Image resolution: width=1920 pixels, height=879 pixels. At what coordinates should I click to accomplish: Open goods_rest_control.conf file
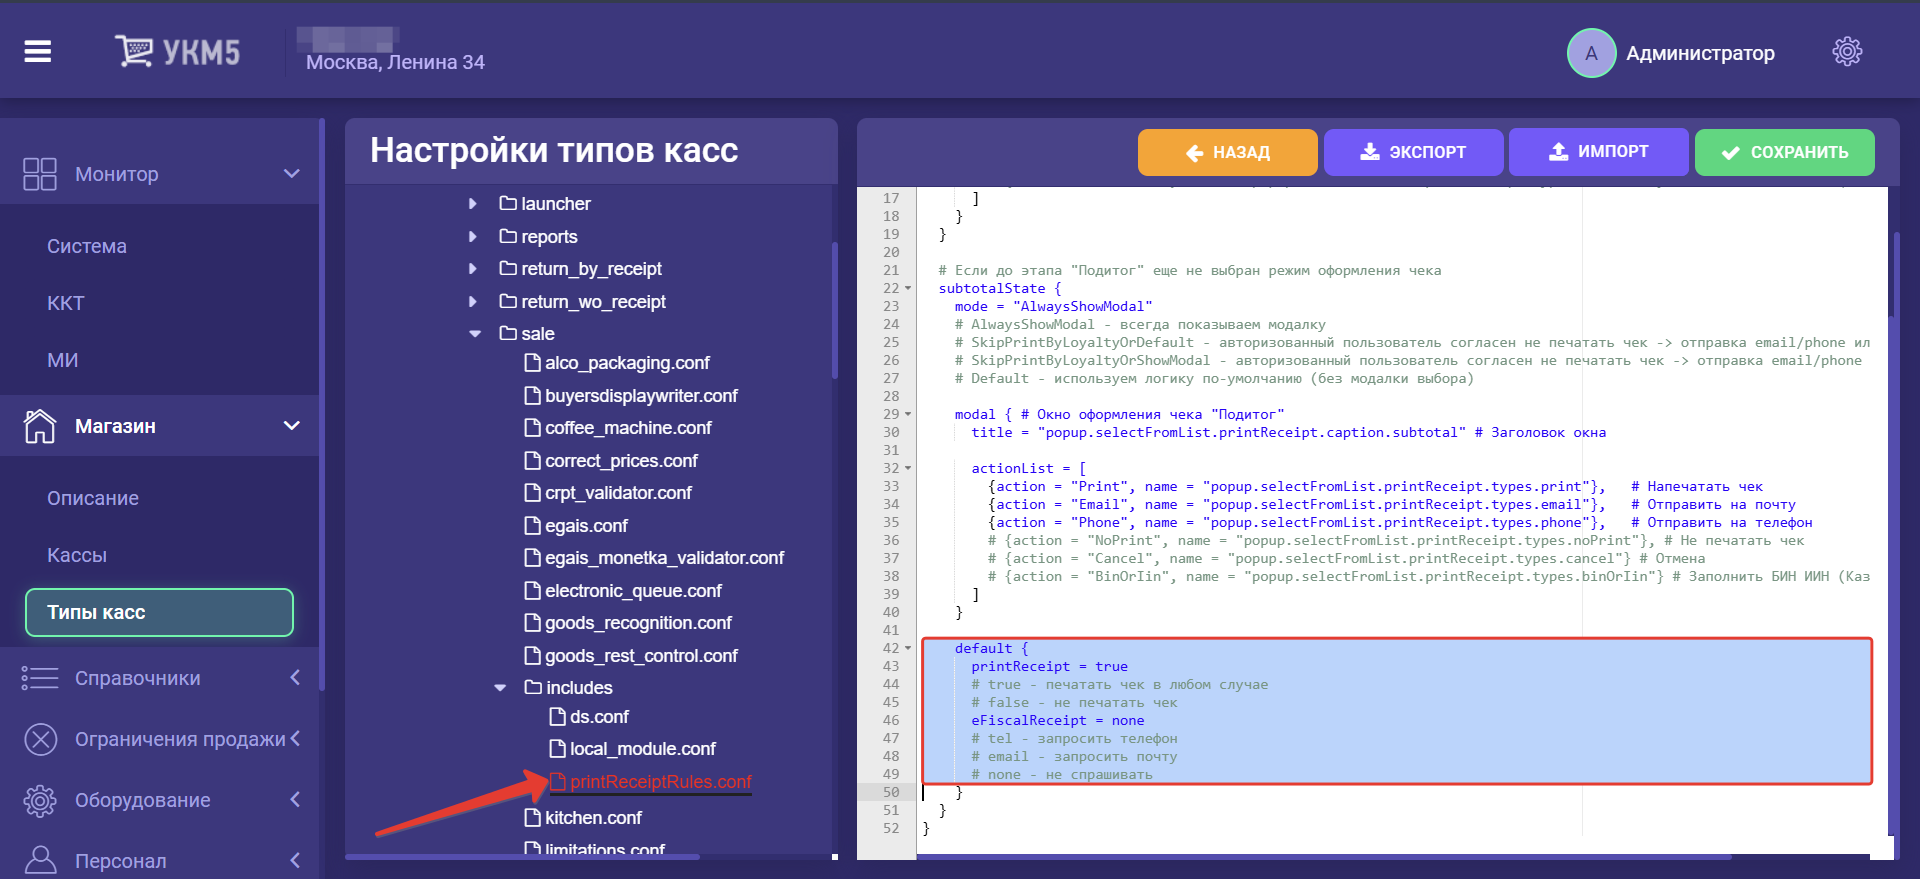641,656
